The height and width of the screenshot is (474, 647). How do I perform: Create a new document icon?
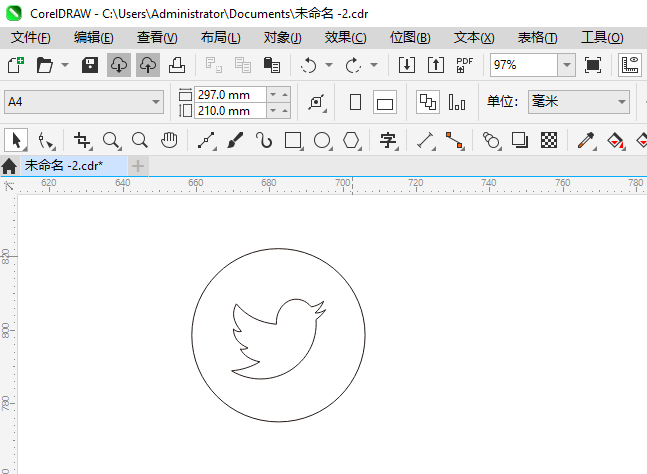pyautogui.click(x=16, y=65)
